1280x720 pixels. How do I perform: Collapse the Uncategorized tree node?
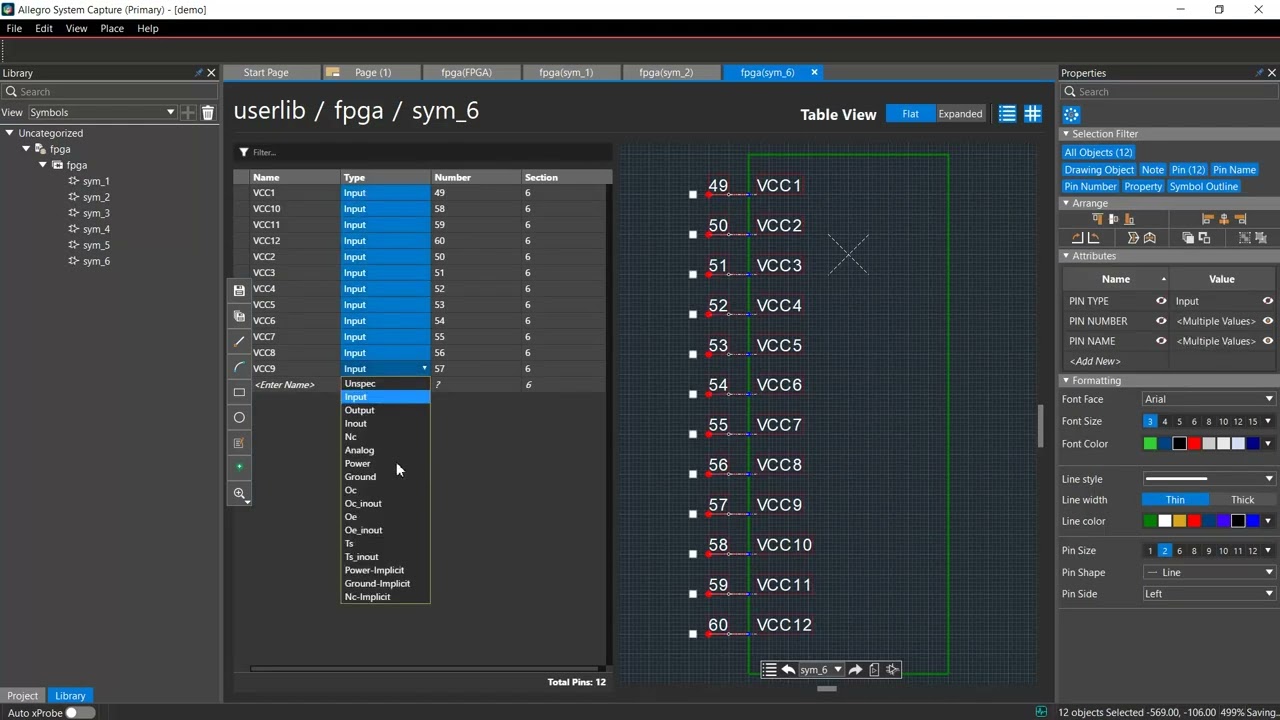click(9, 133)
